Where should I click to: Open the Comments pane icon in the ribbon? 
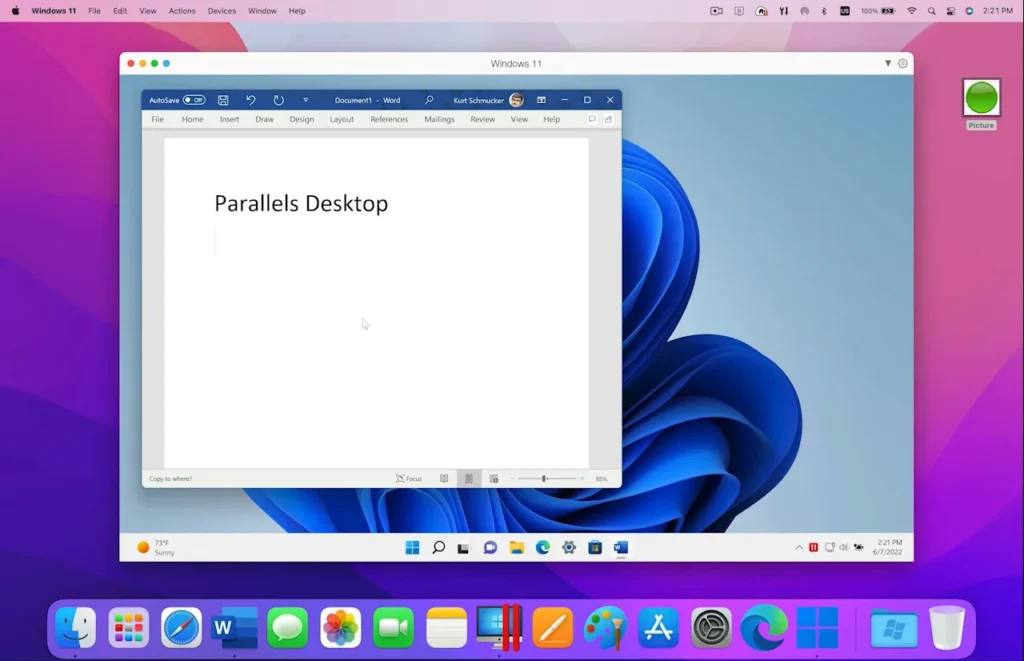pos(592,119)
